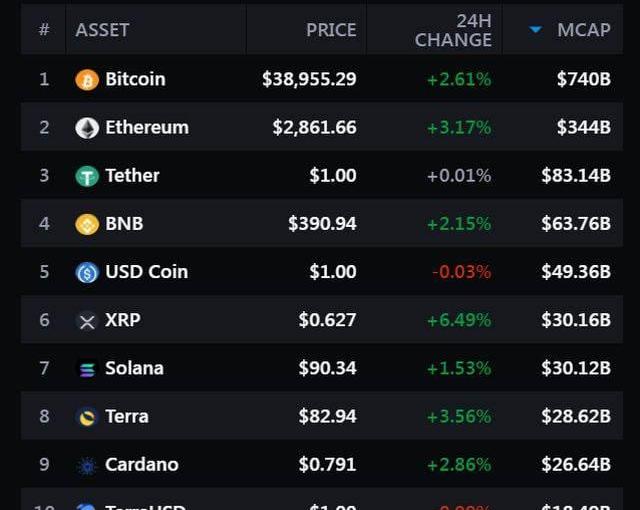The height and width of the screenshot is (510, 640).
Task: Toggle sort arrow beside MCAP header
Action: pos(535,29)
